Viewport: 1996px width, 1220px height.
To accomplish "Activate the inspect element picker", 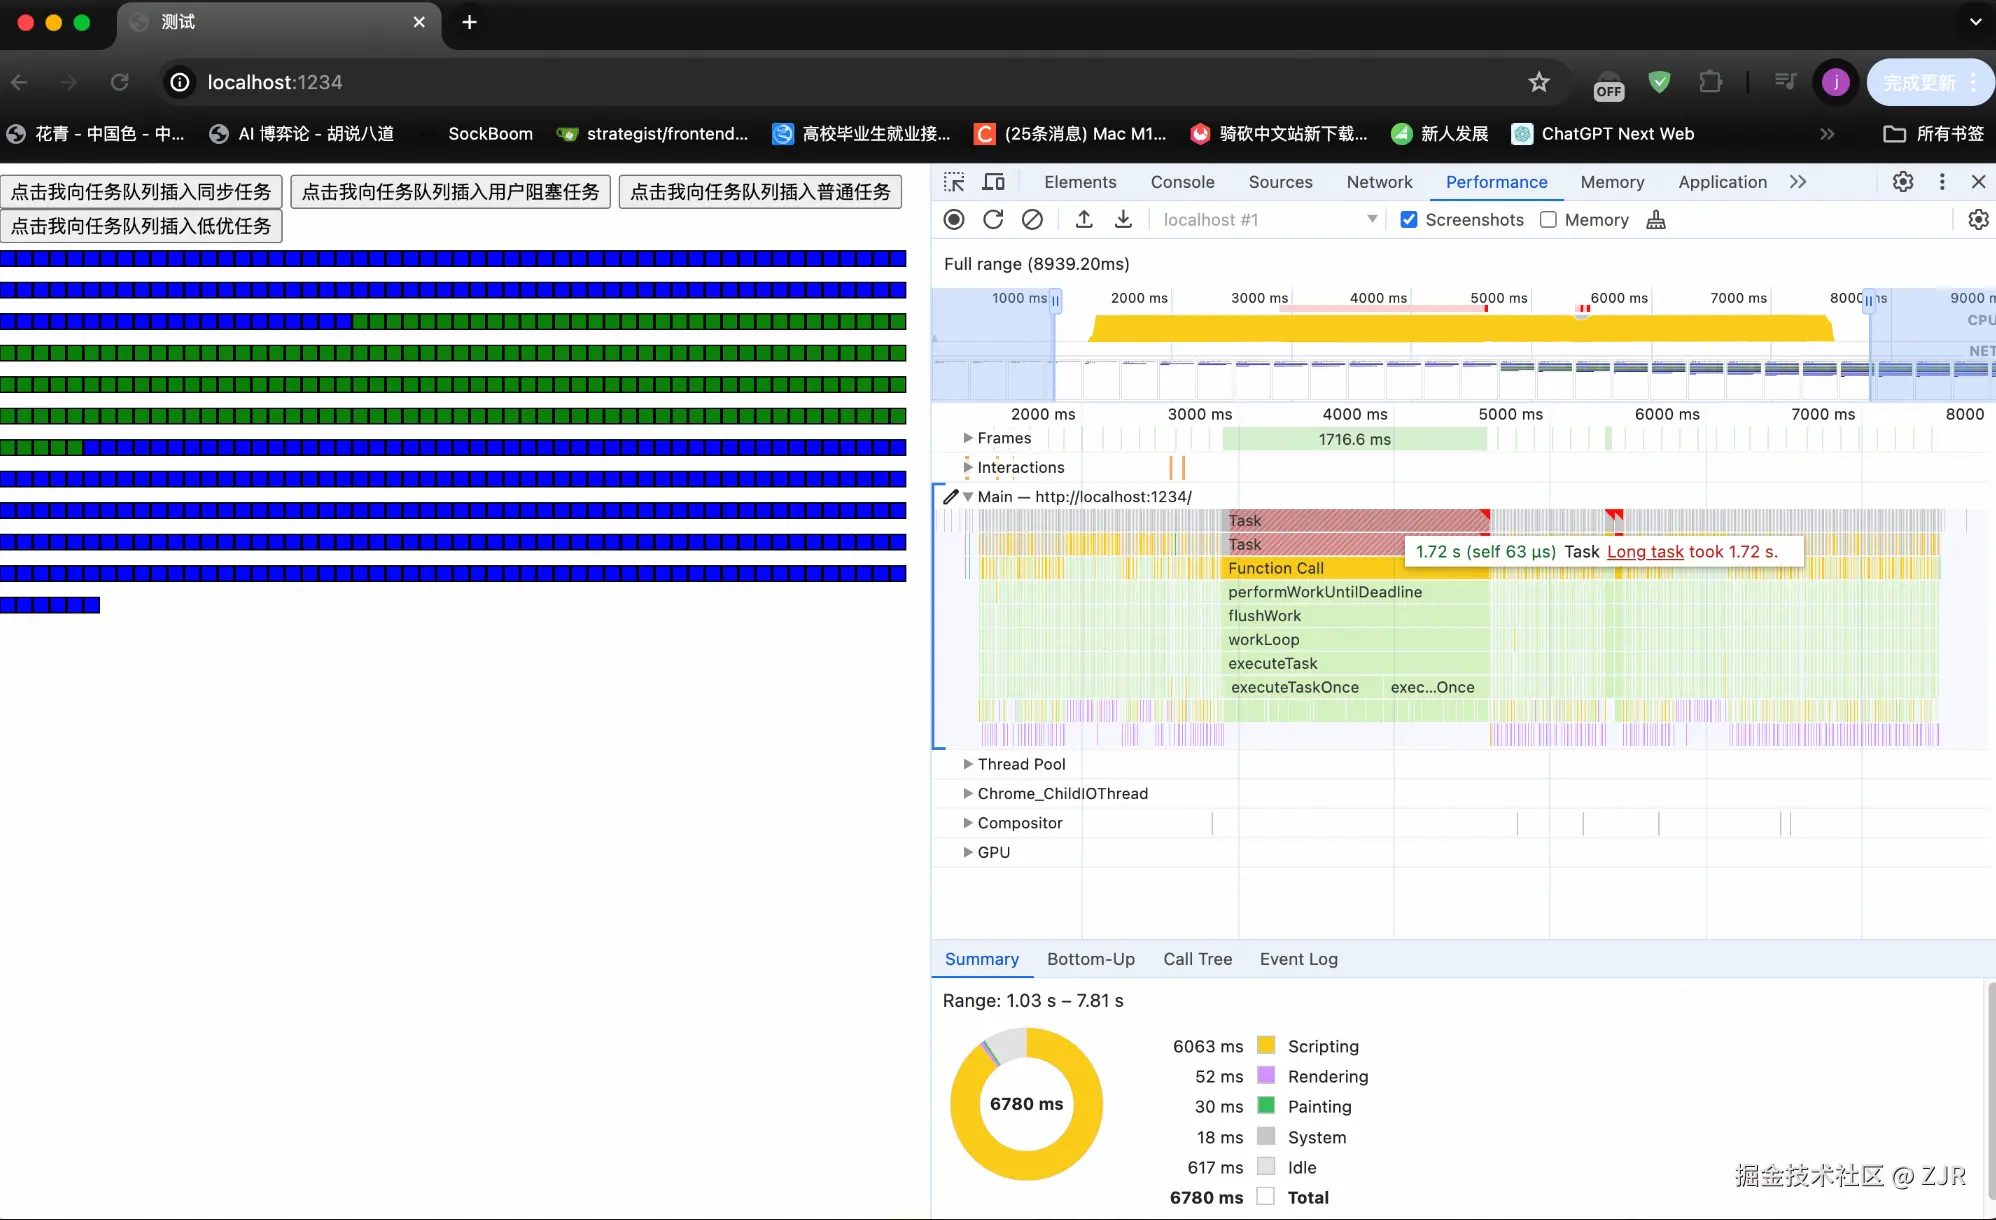I will (954, 182).
